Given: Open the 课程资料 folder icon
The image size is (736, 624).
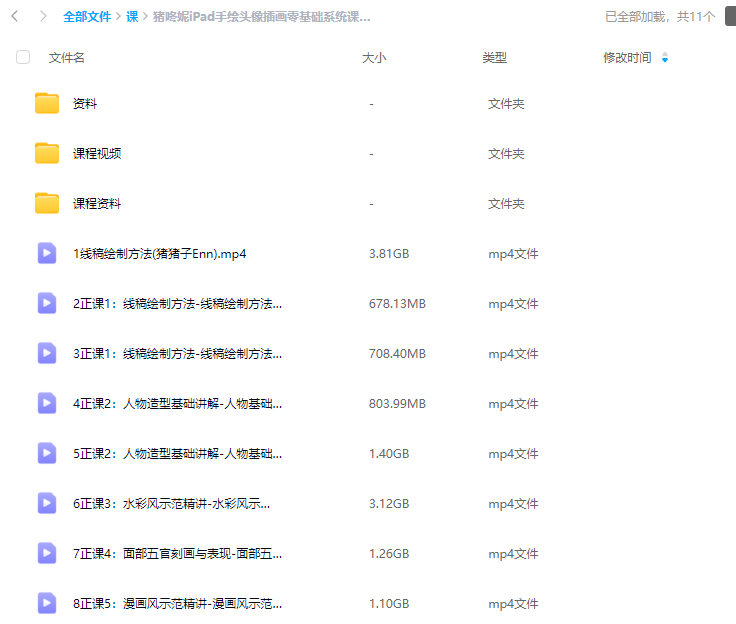Looking at the screenshot, I should pyautogui.click(x=47, y=203).
